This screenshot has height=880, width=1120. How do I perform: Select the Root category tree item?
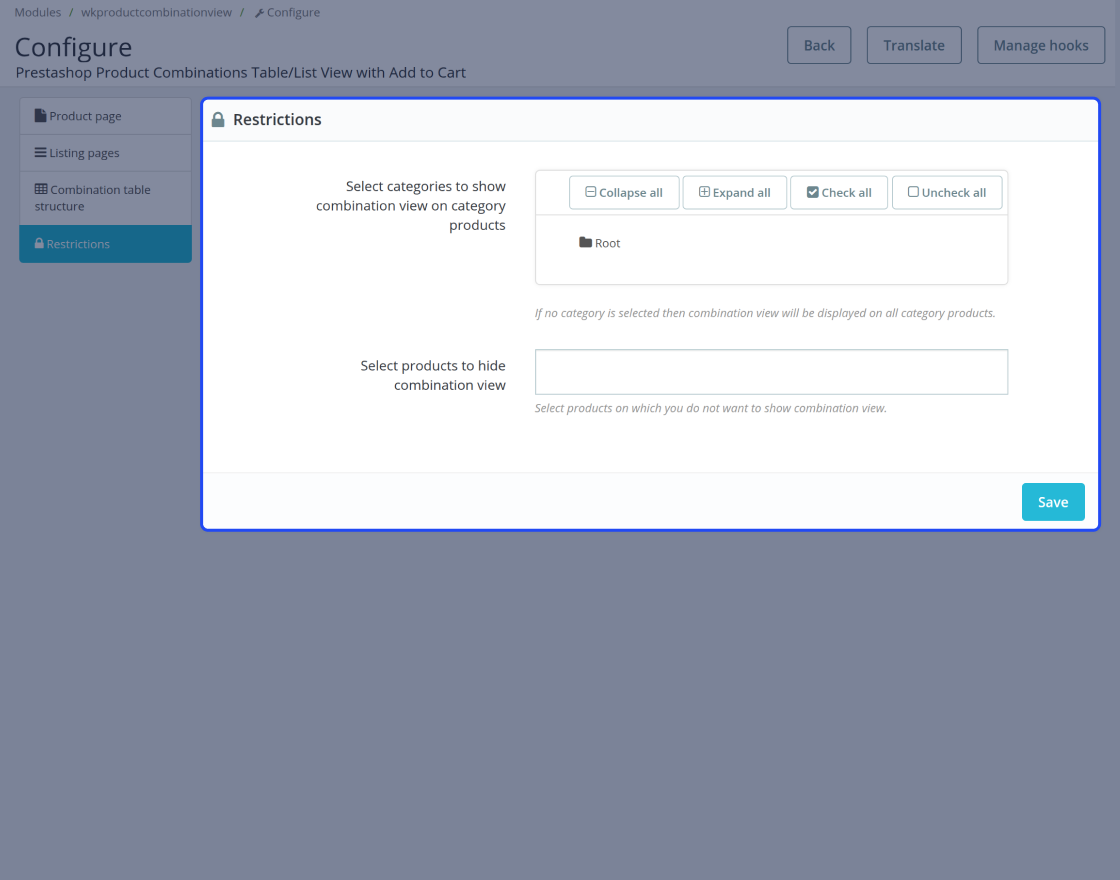[x=607, y=243]
